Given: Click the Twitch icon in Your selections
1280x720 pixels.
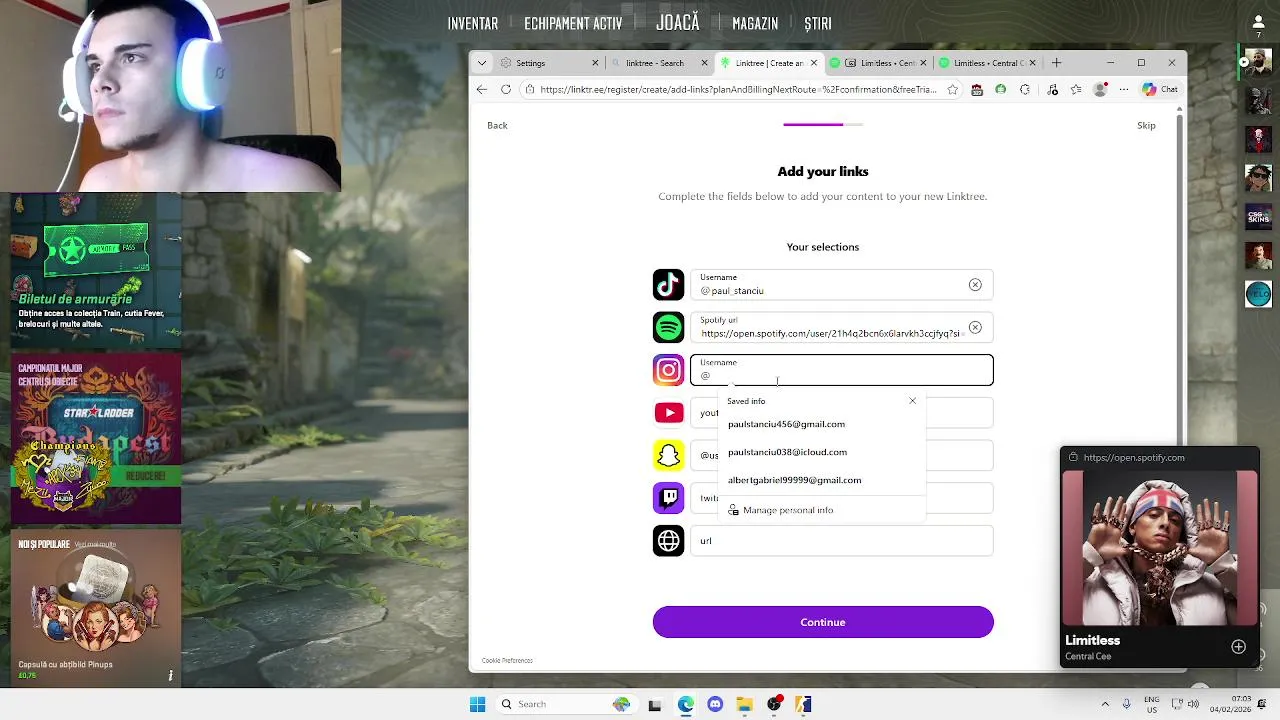Looking at the screenshot, I should tap(669, 498).
